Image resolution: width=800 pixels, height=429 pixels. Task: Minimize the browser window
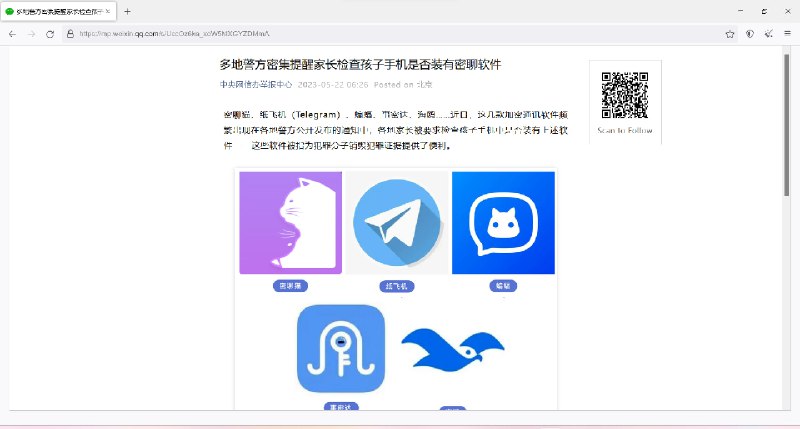740,11
